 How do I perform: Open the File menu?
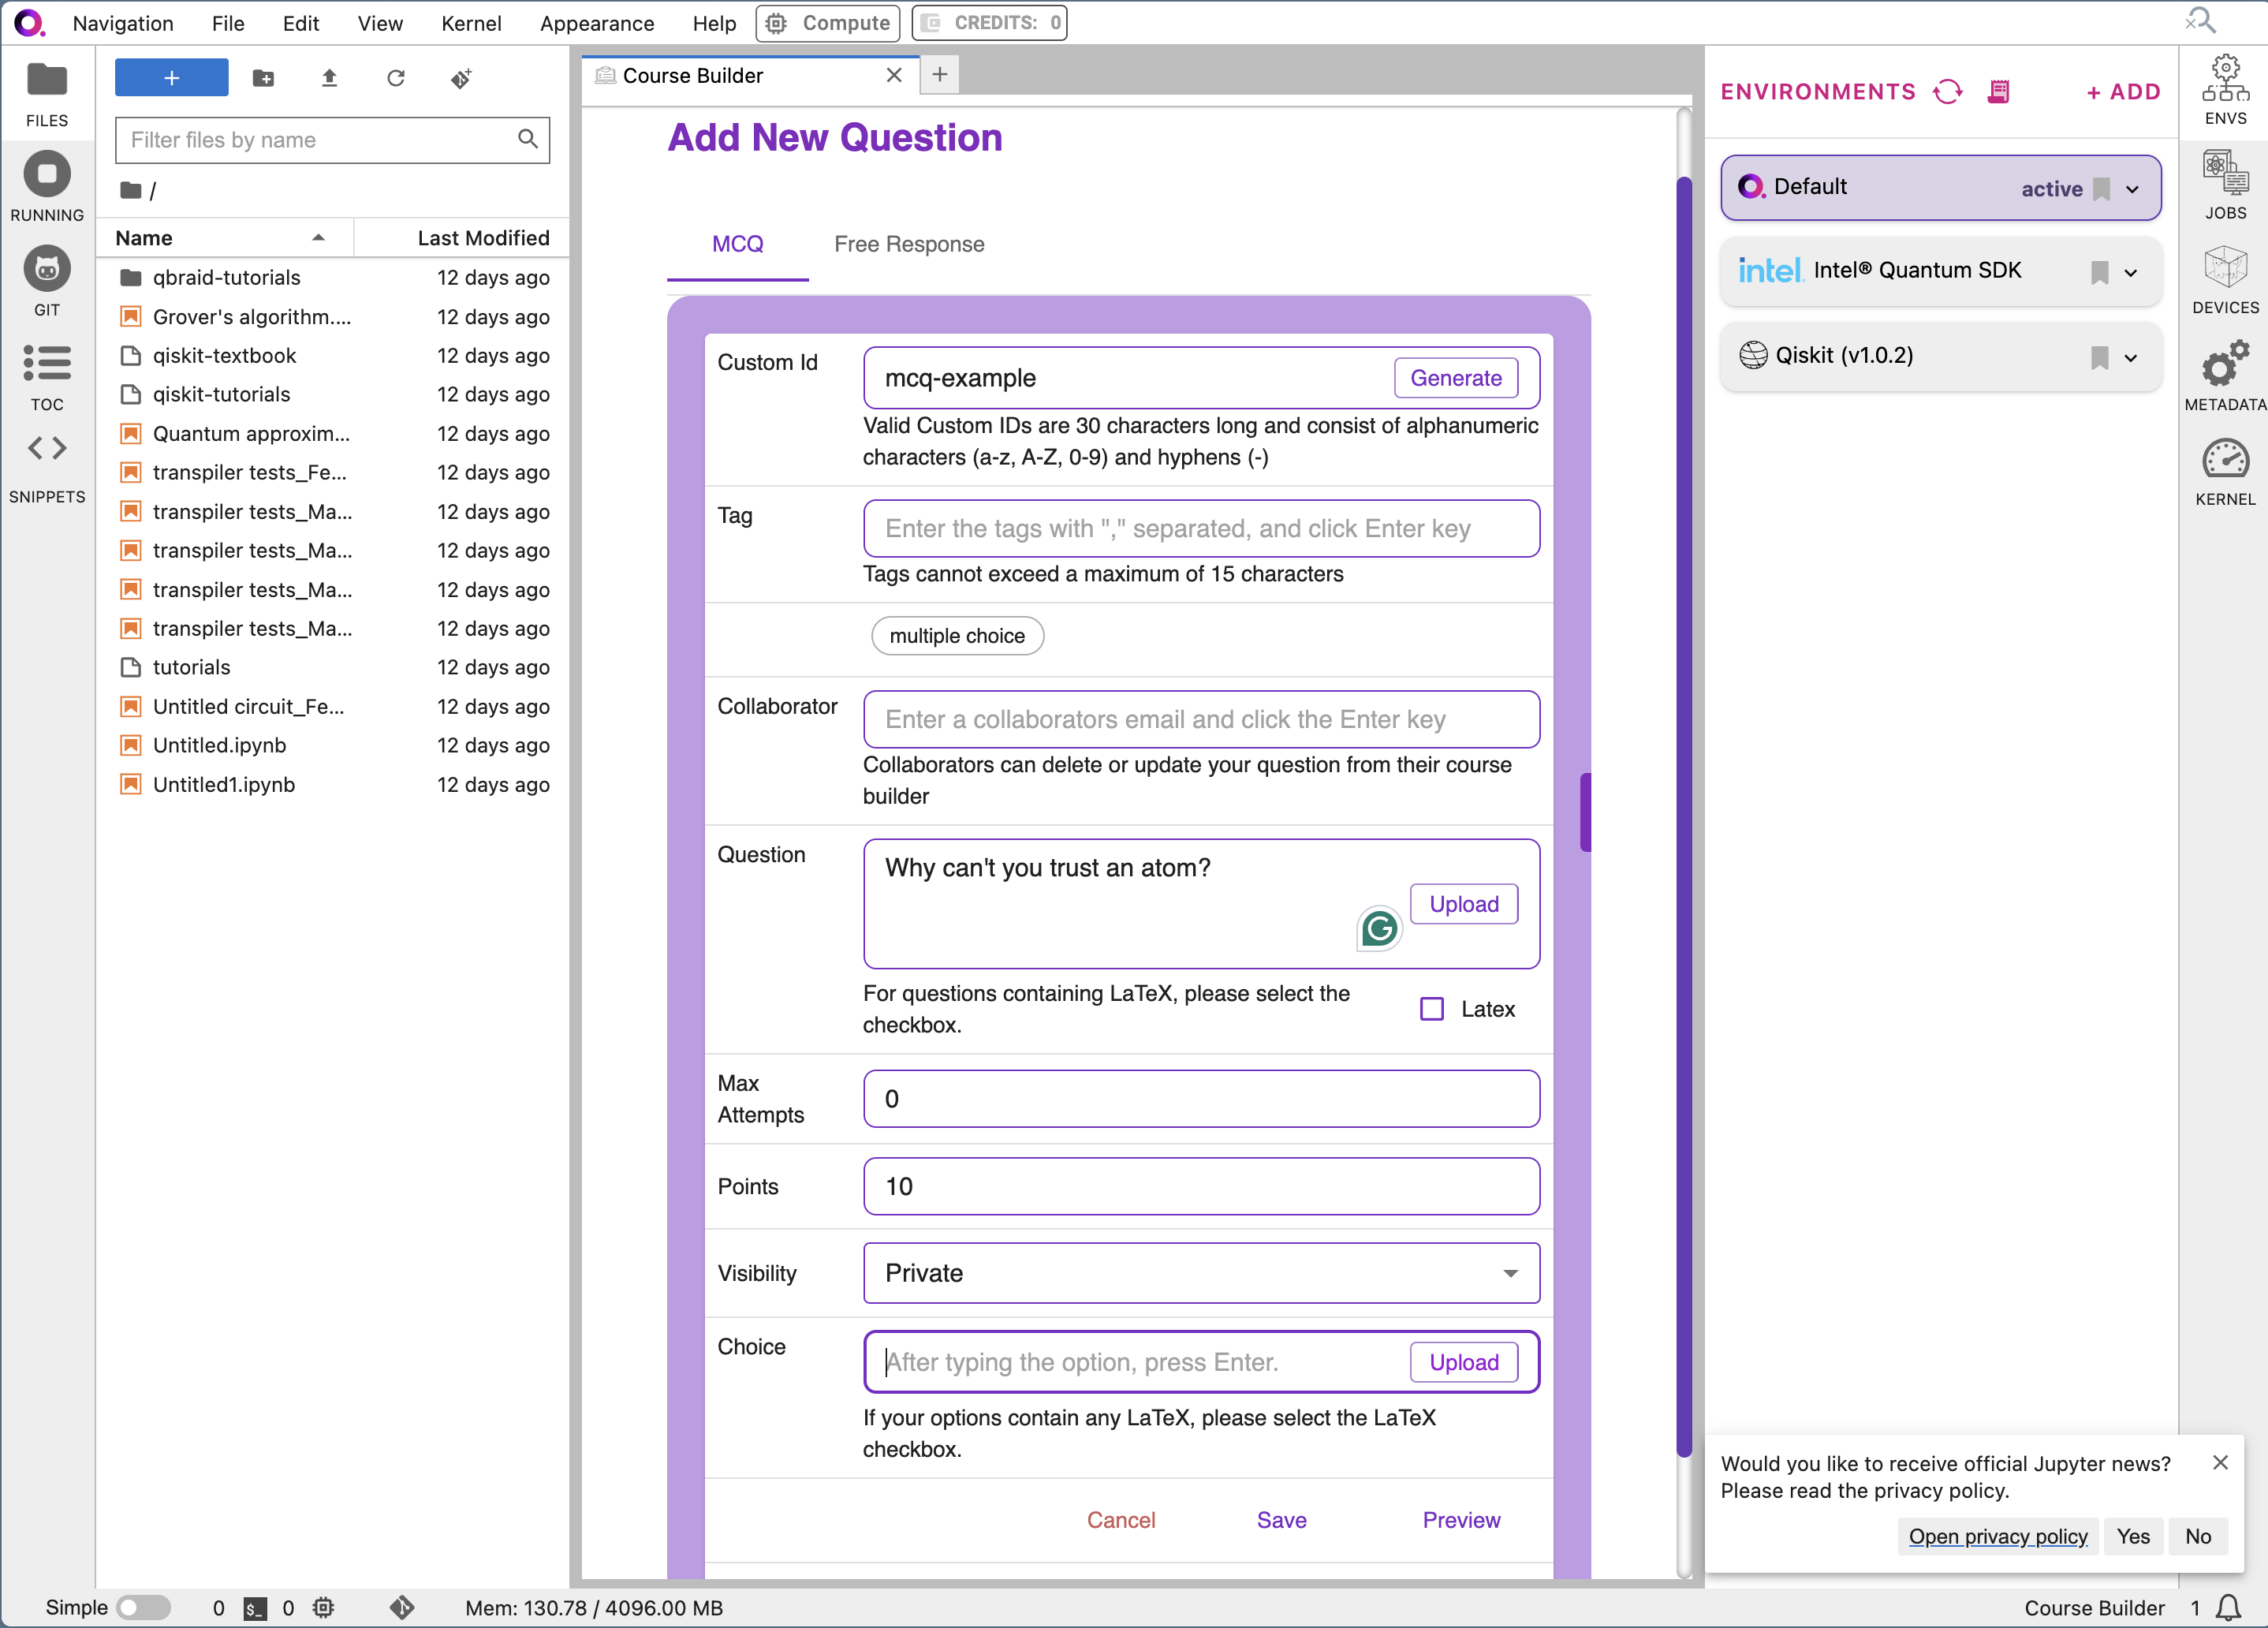228,23
